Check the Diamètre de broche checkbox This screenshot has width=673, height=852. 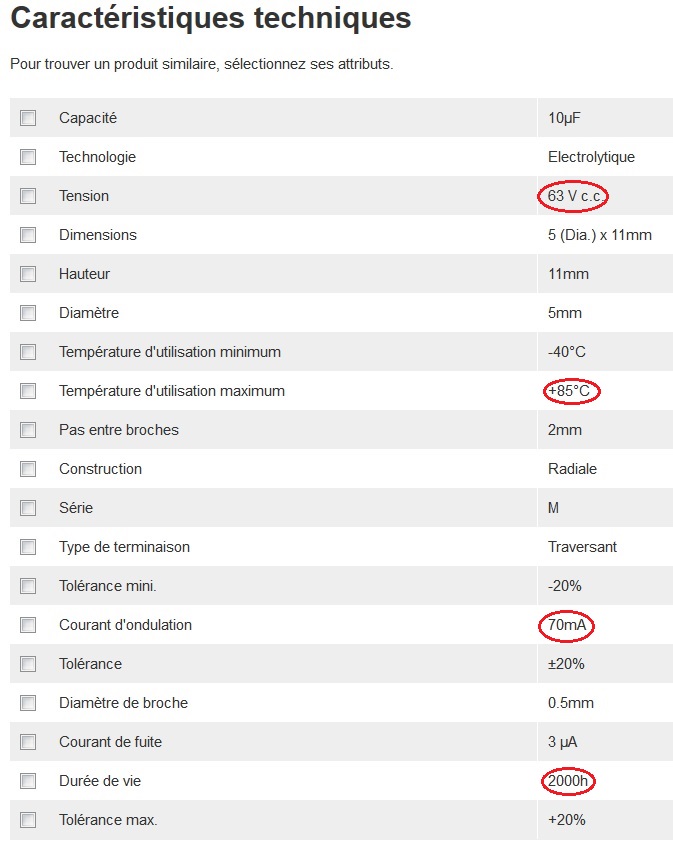coord(28,703)
